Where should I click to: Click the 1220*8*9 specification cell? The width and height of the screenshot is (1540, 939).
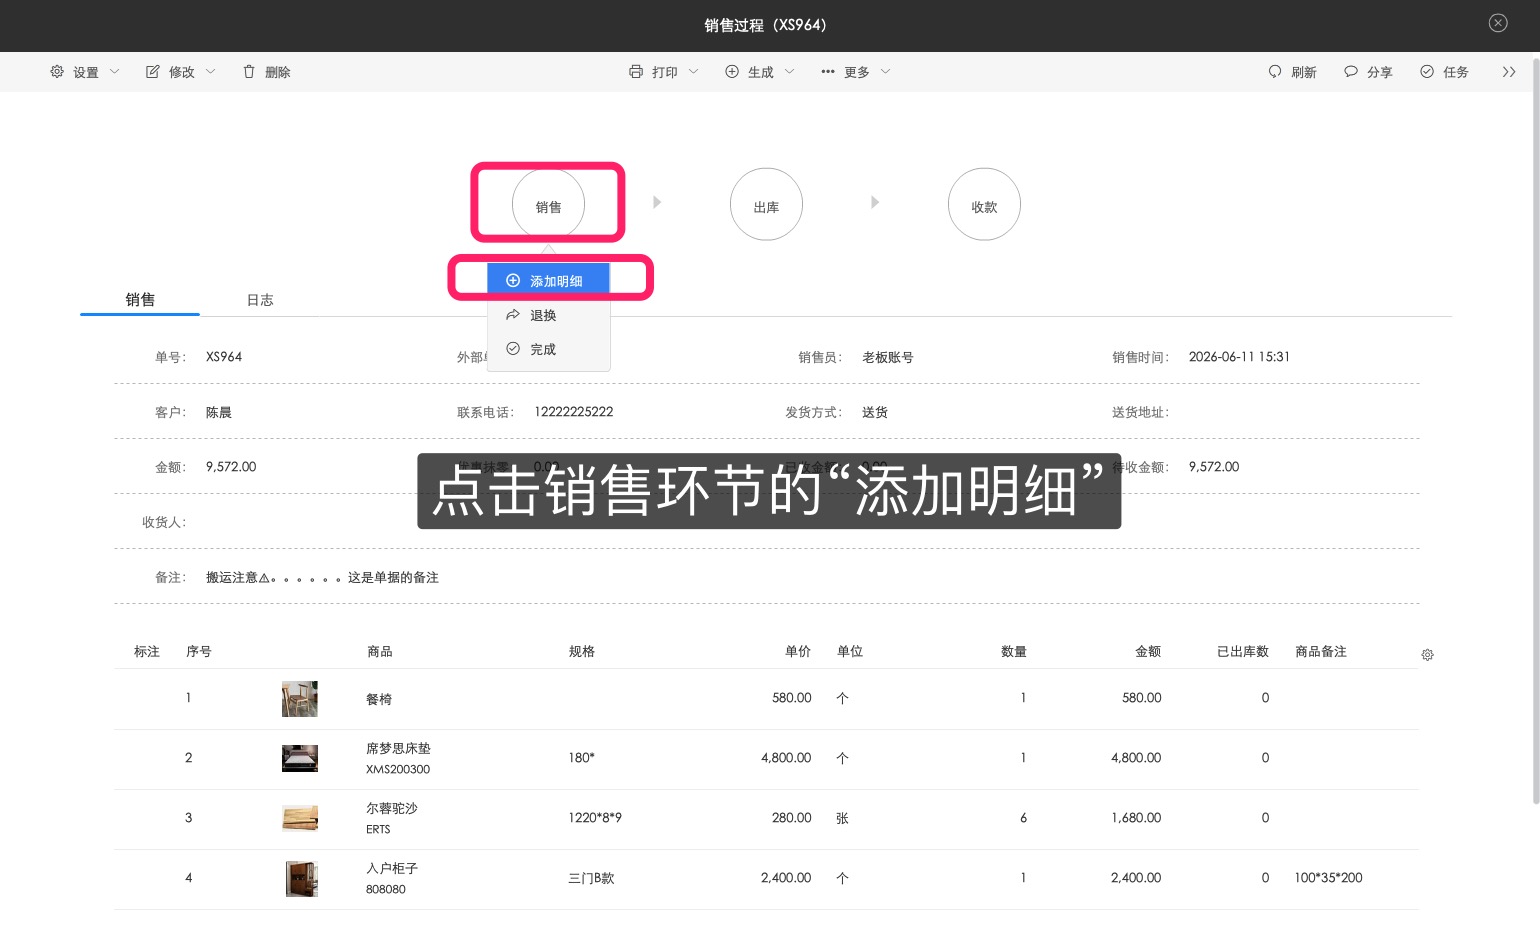pyautogui.click(x=595, y=818)
